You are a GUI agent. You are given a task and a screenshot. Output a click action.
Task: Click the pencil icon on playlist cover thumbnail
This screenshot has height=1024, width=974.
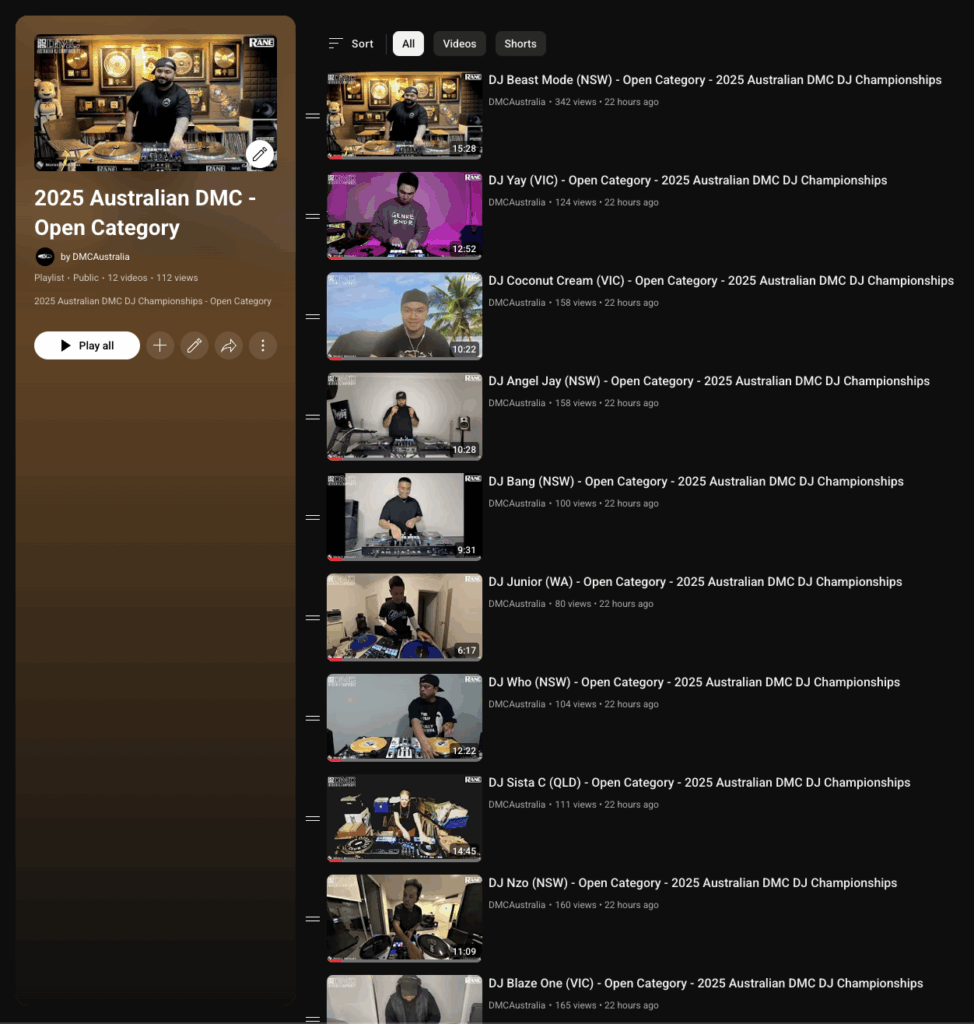click(259, 154)
